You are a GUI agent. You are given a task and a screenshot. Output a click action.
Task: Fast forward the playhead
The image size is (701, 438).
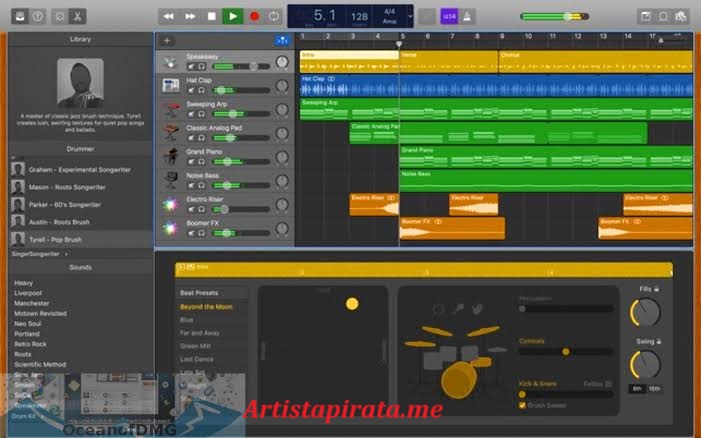190,17
